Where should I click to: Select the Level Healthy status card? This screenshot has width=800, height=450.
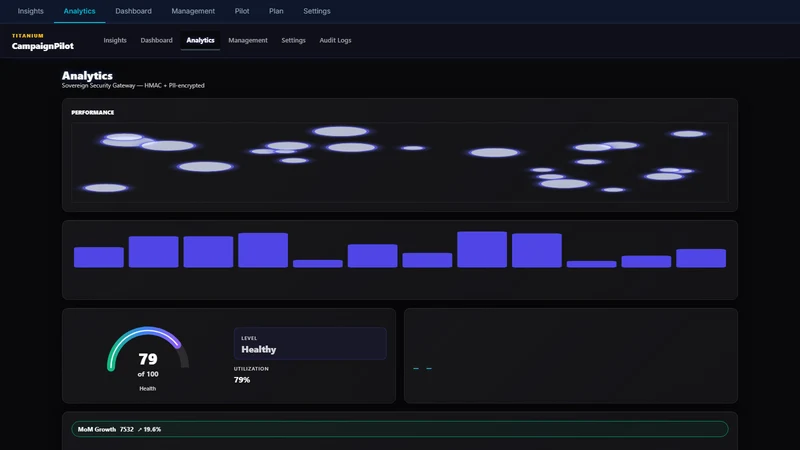click(310, 343)
